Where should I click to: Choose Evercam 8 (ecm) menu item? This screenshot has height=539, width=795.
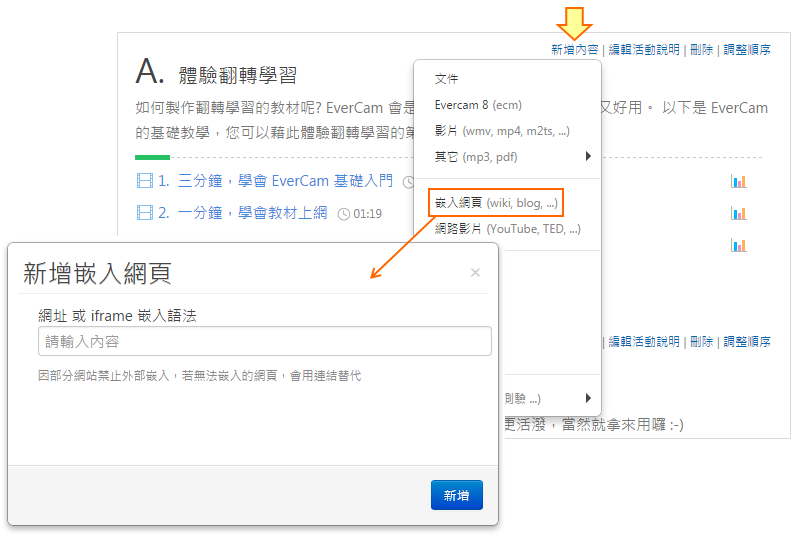point(478,105)
